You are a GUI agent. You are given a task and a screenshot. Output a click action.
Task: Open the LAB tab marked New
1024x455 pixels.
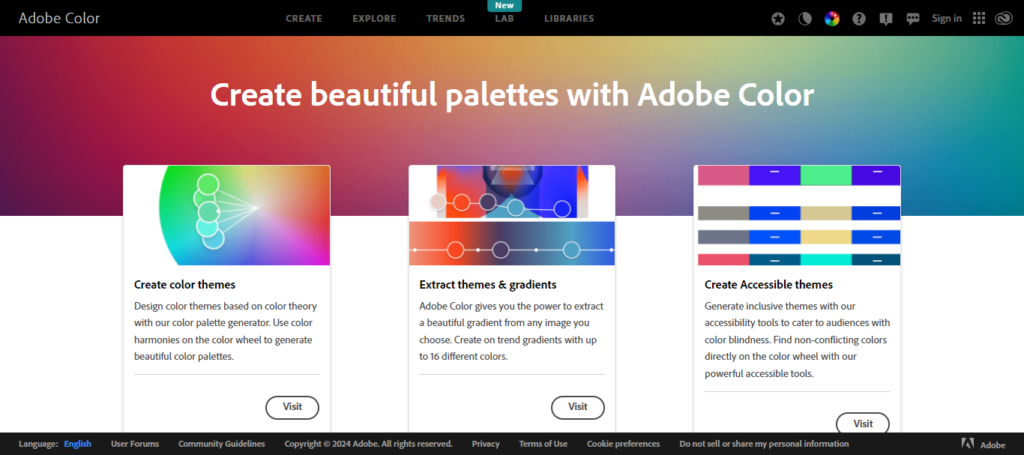click(504, 18)
